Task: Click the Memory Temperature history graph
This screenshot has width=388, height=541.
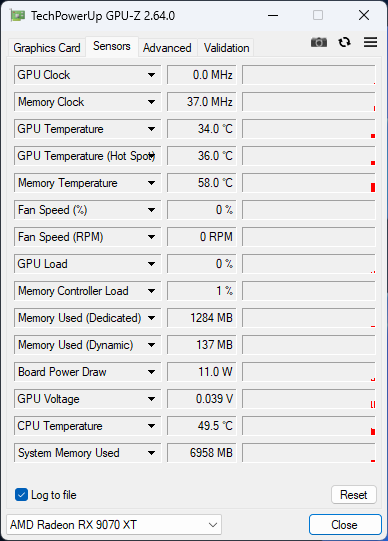Action: coord(308,183)
